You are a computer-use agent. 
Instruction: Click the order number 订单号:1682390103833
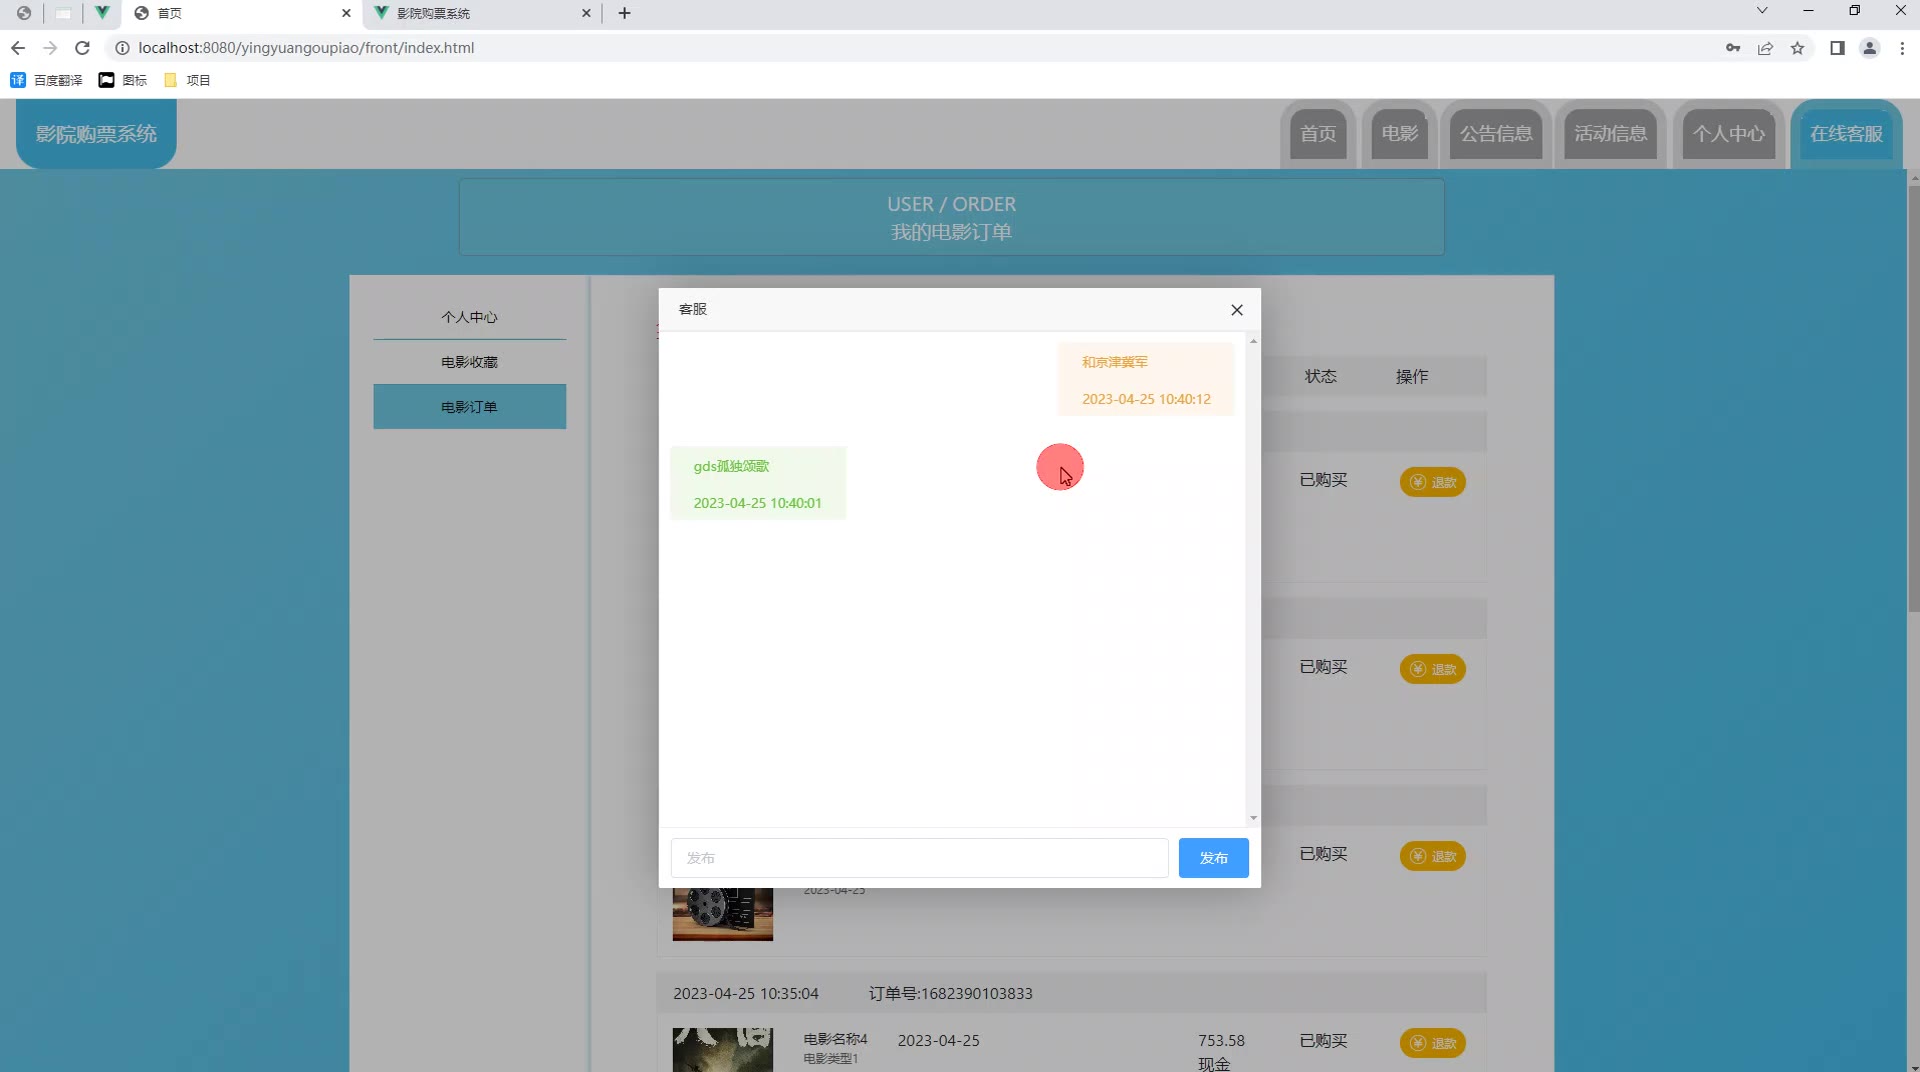click(950, 993)
